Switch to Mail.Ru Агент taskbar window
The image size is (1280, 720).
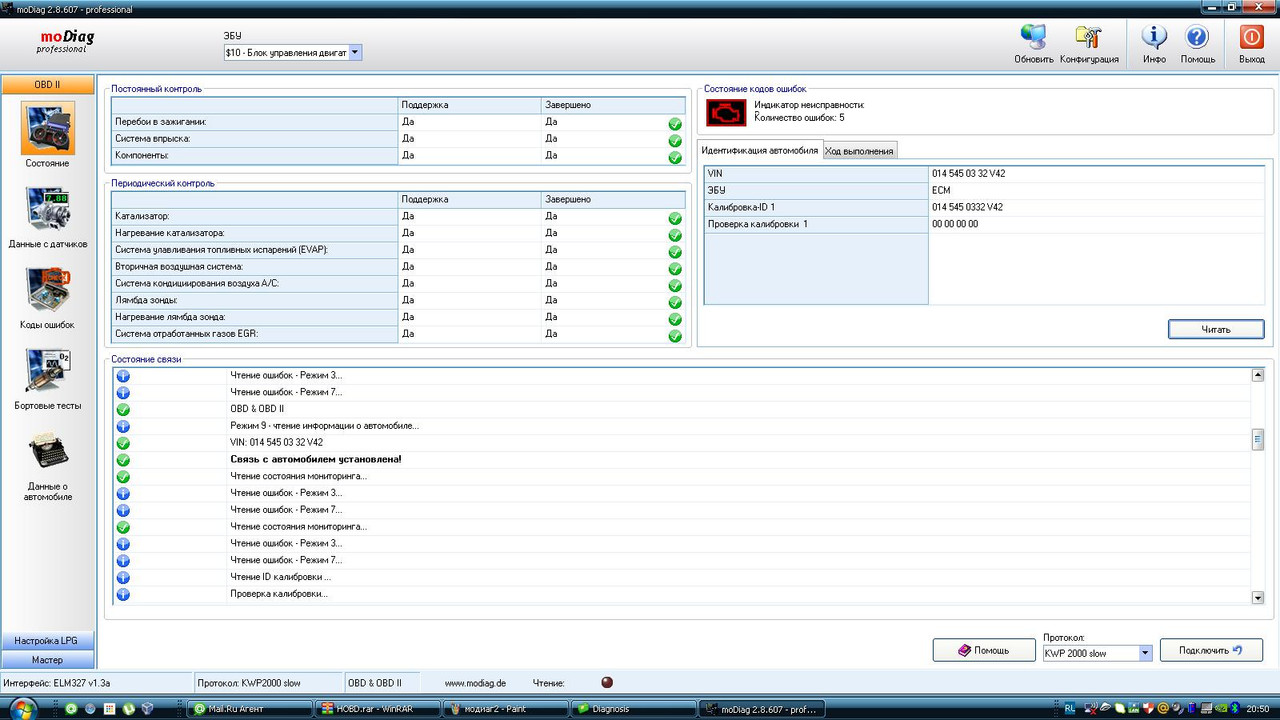[x=249, y=709]
